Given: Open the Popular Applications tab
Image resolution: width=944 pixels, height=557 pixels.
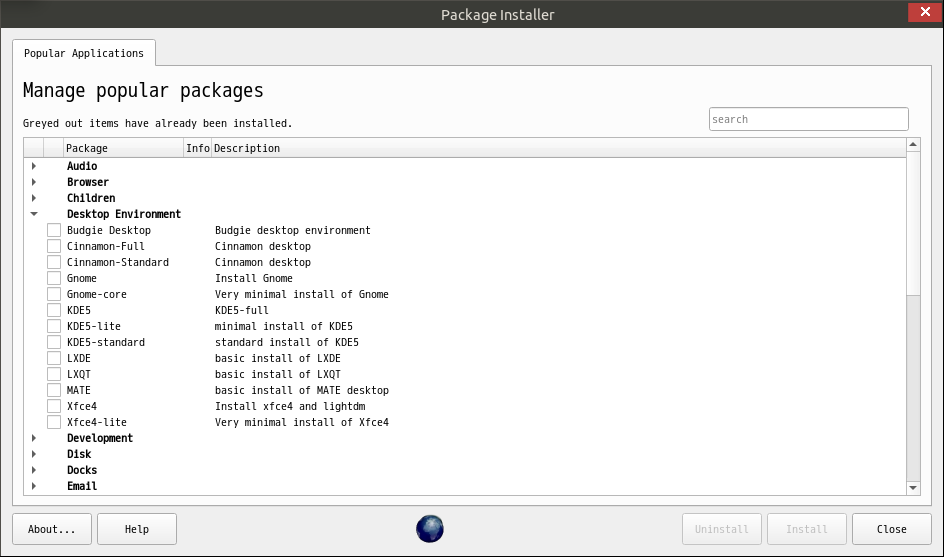Looking at the screenshot, I should point(84,53).
